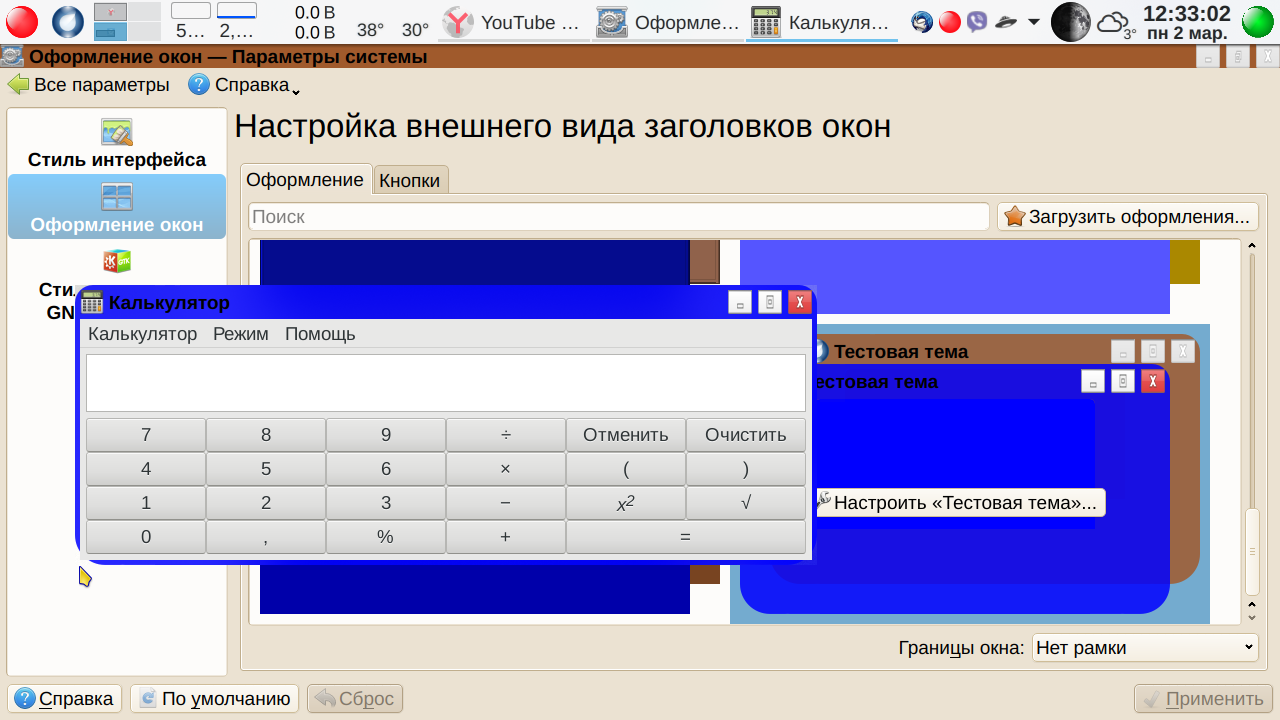This screenshot has width=1280, height=720.
Task: Click the По умолчанию button
Action: [x=215, y=699]
